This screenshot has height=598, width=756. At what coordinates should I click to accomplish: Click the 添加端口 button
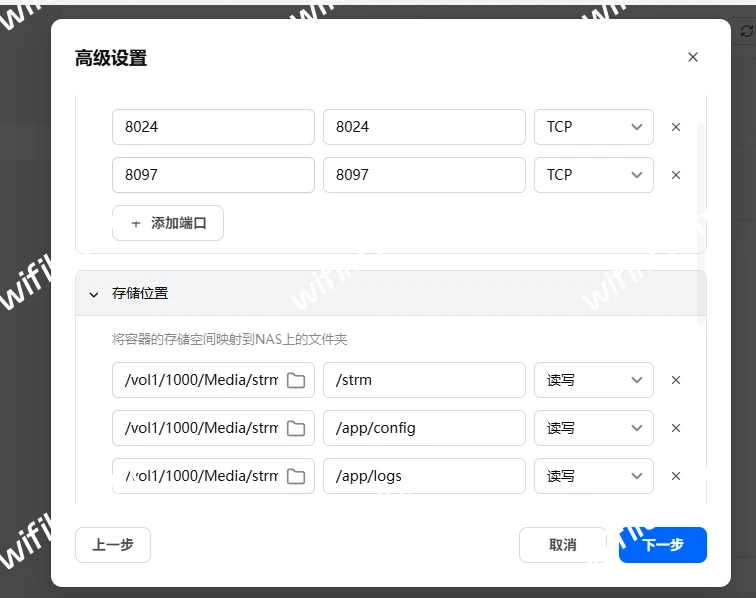(168, 223)
